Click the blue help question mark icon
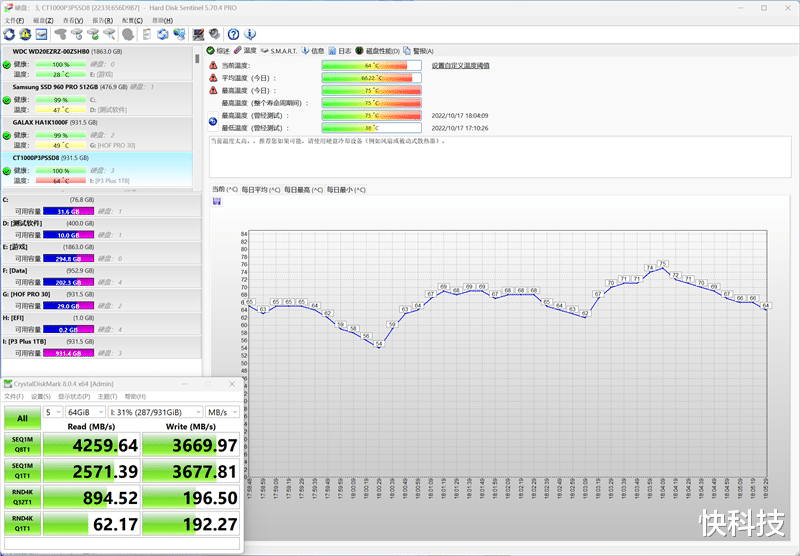Screen dimensions: 800x556 tap(233, 34)
